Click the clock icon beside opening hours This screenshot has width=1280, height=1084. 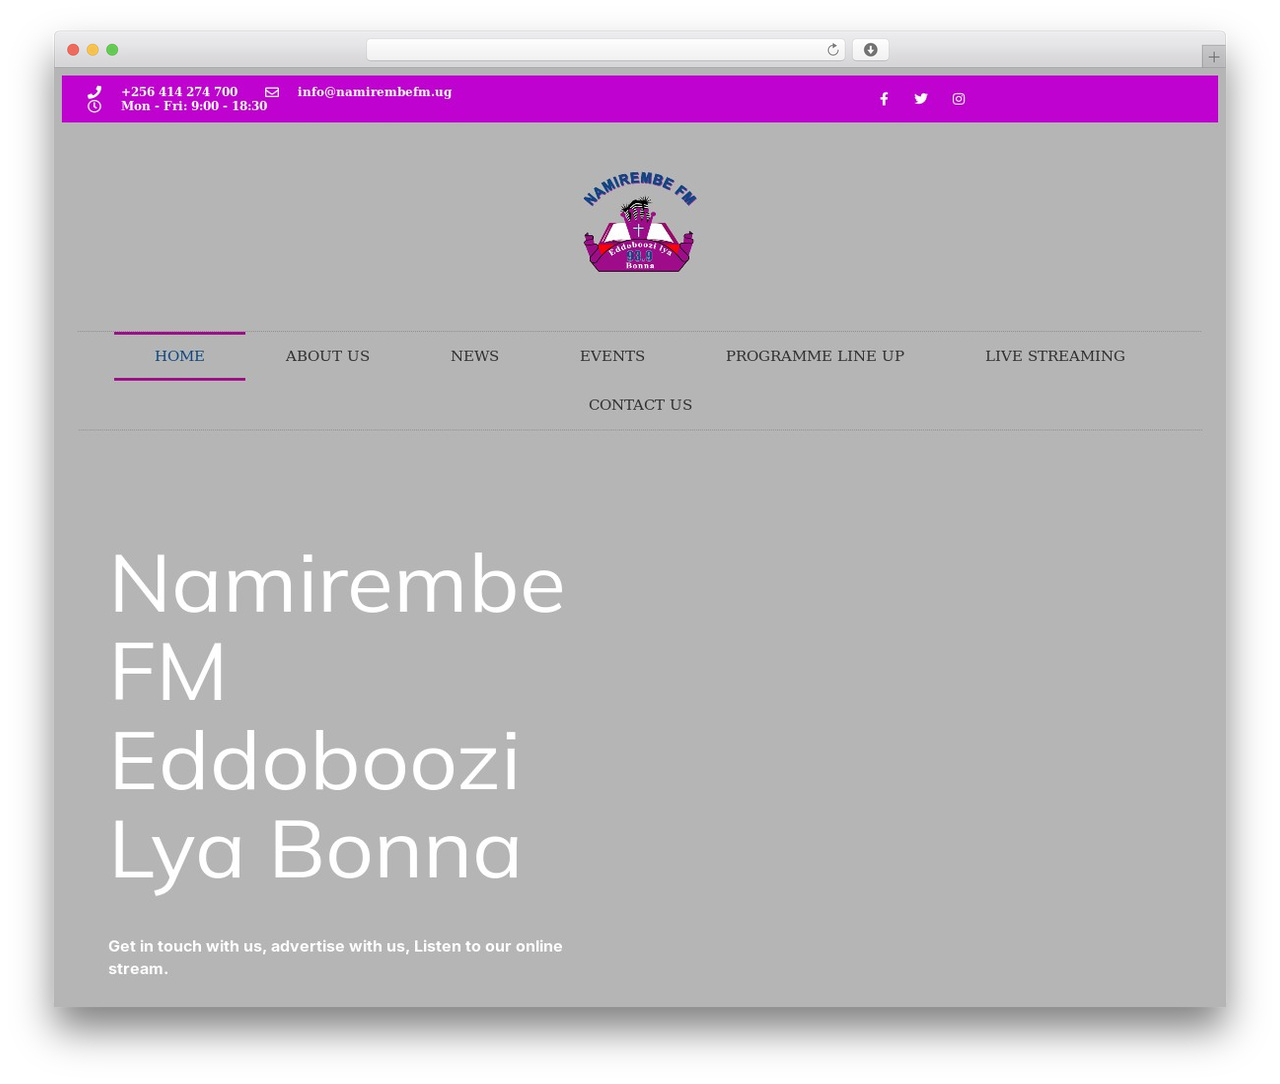pyautogui.click(x=94, y=106)
